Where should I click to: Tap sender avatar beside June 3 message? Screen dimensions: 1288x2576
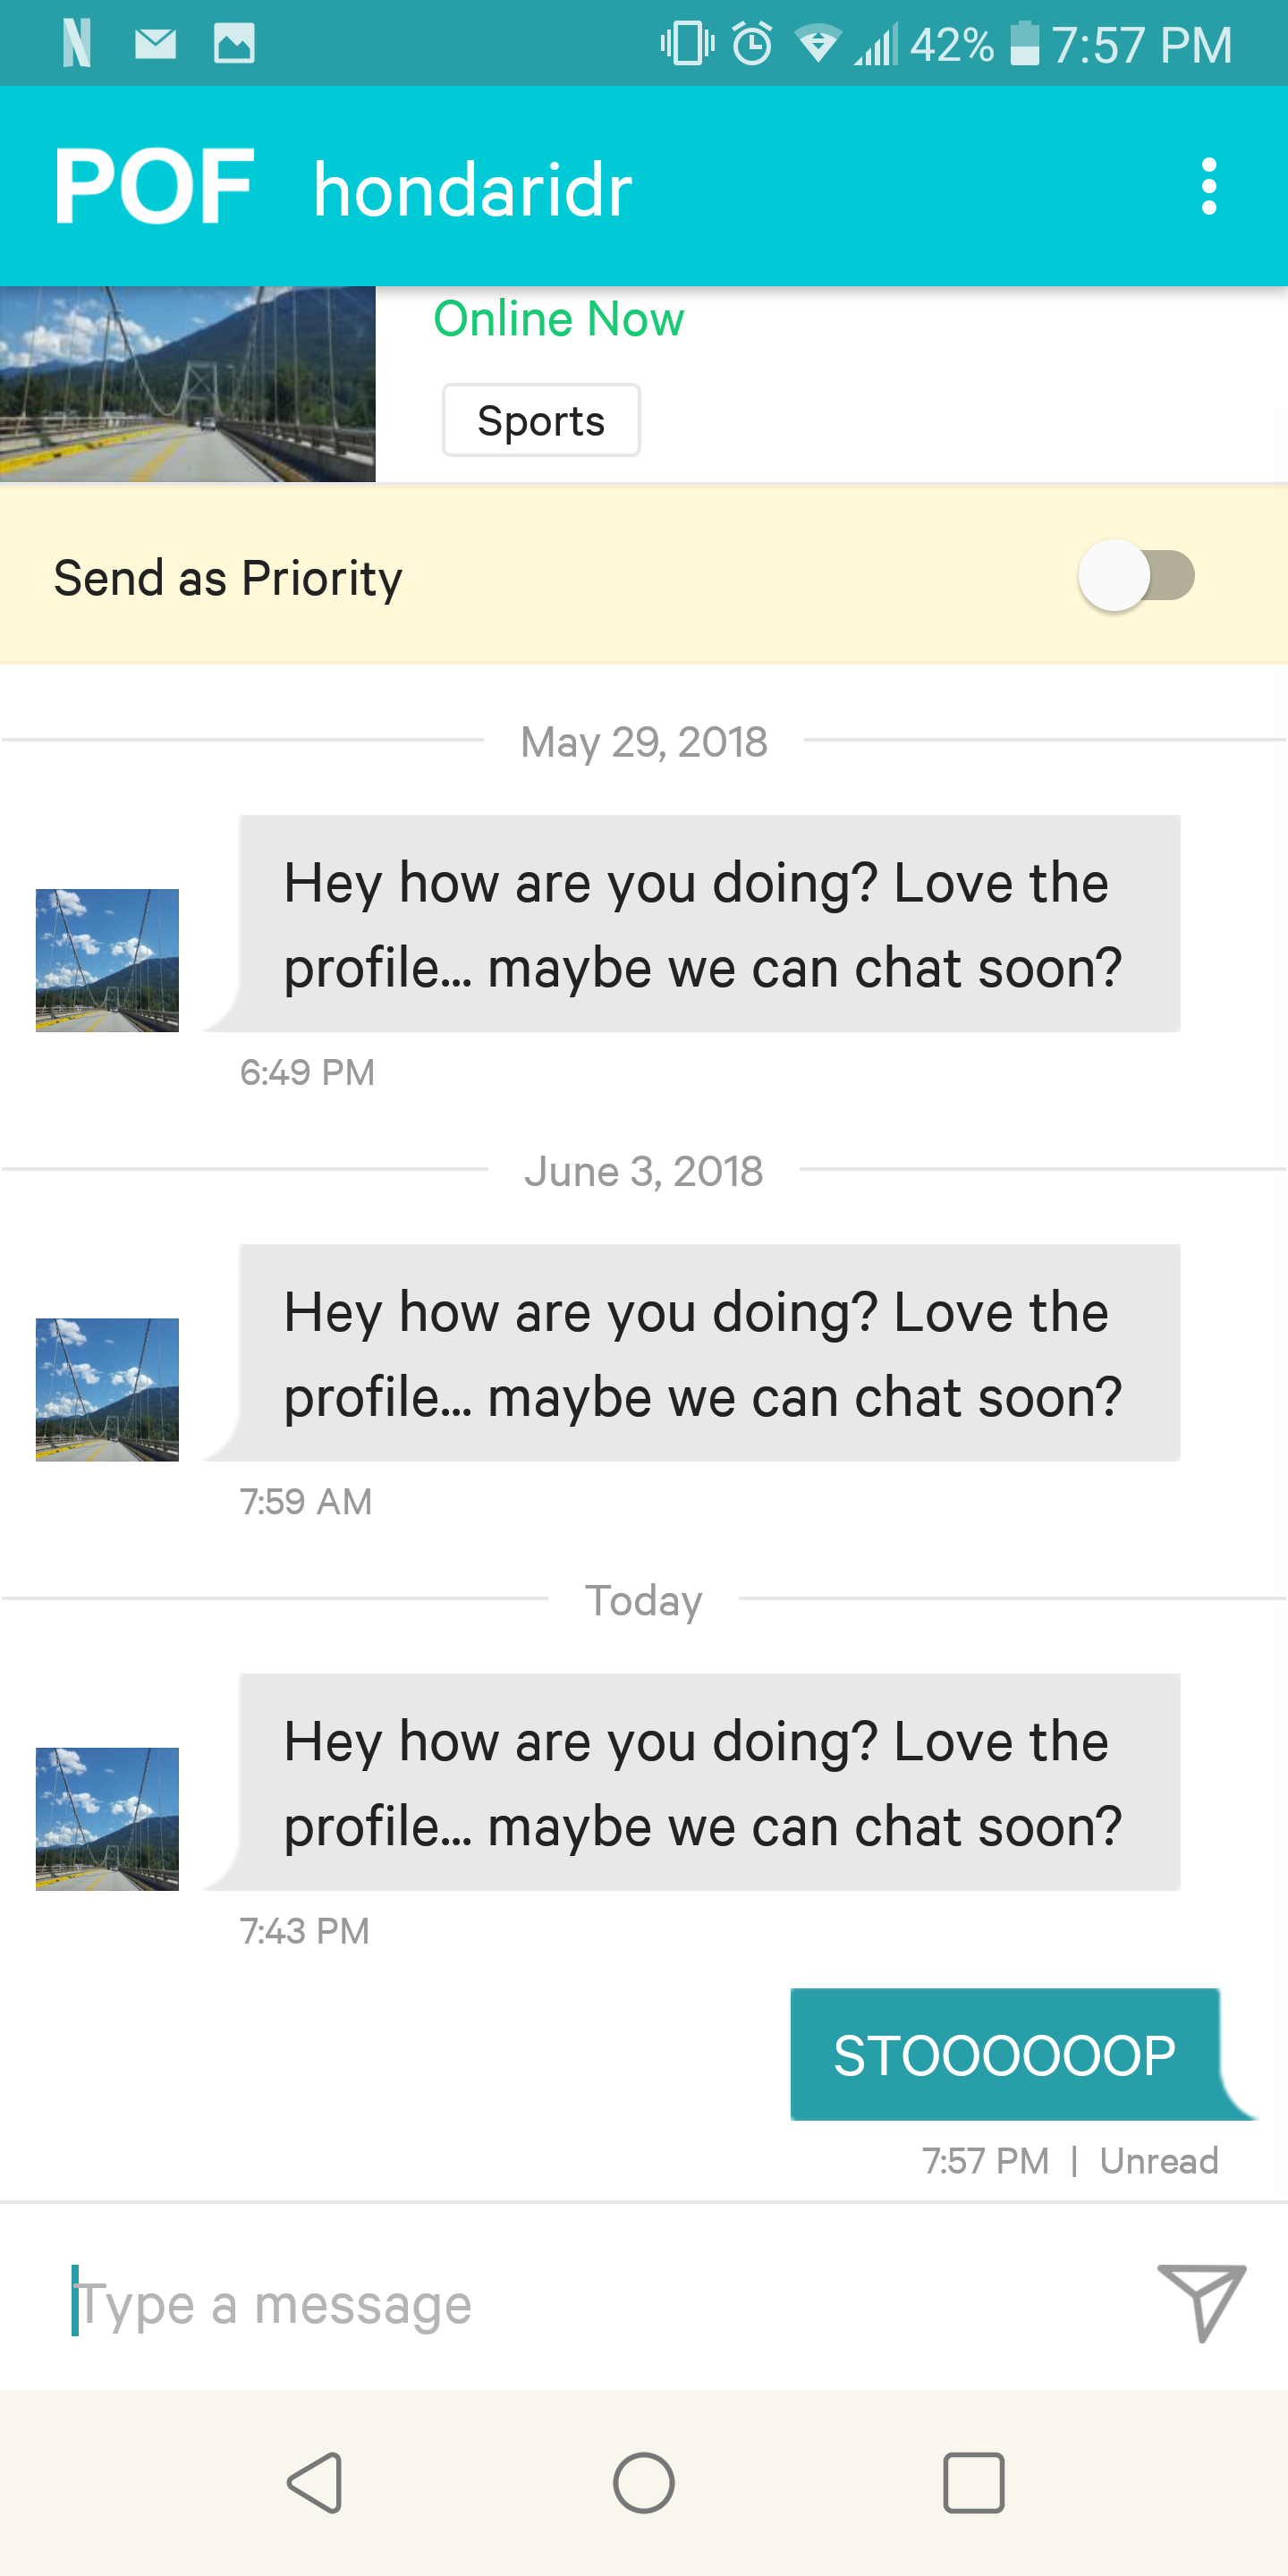pos(107,1389)
